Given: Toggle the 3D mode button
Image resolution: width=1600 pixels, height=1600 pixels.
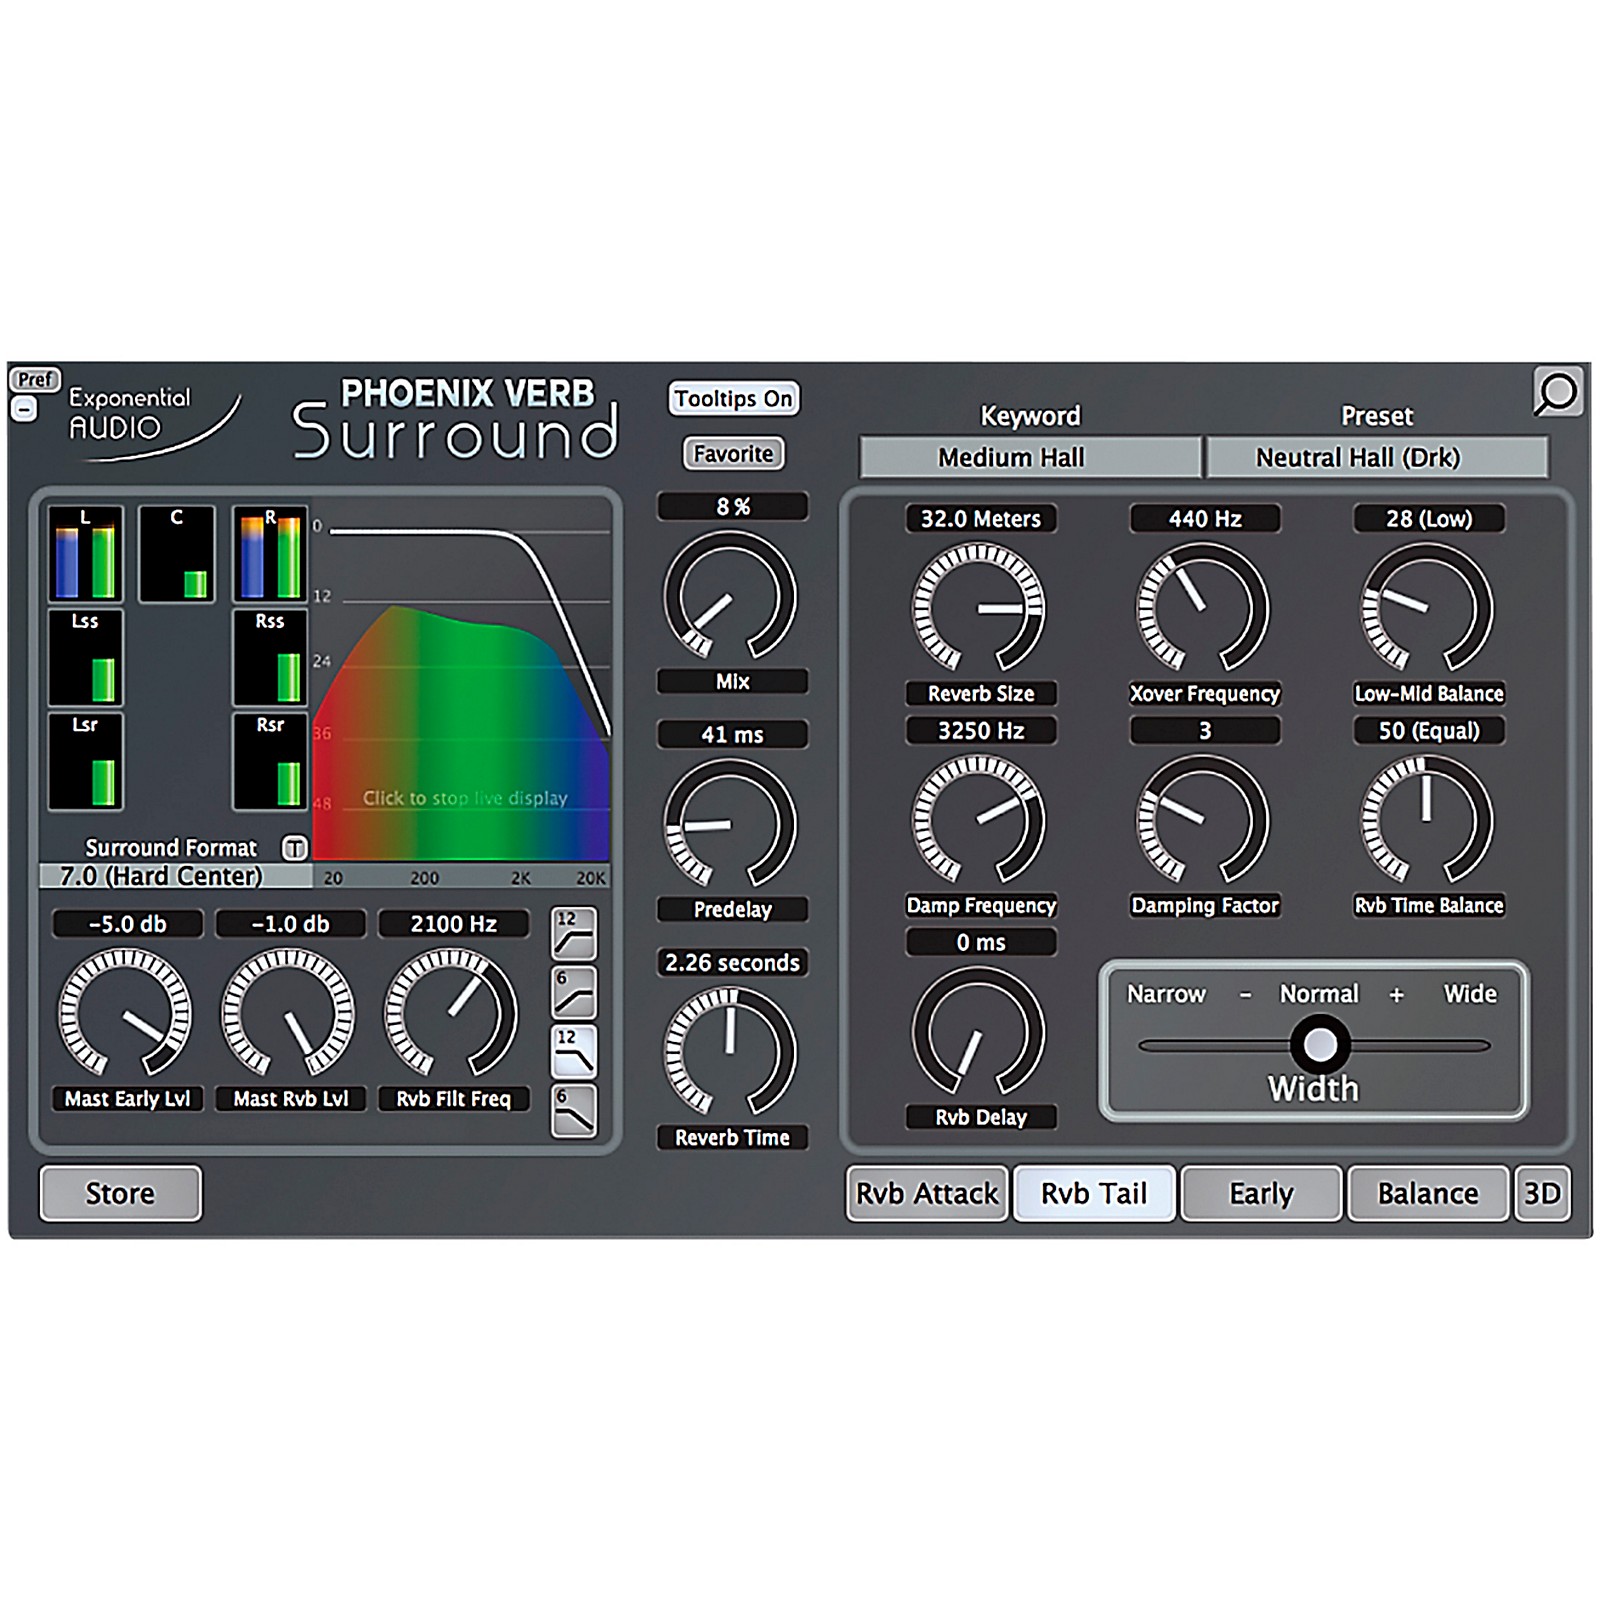Looking at the screenshot, I should pyautogui.click(x=1541, y=1193).
